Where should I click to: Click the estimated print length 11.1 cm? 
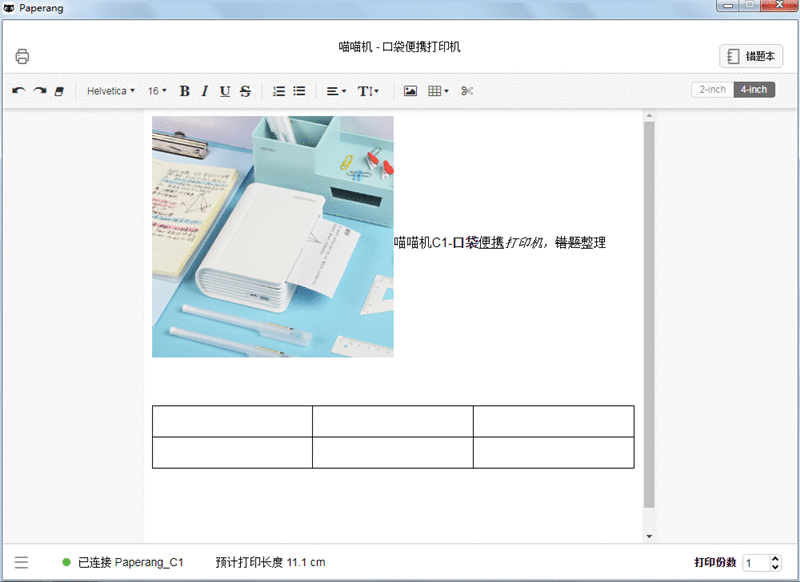(x=270, y=562)
